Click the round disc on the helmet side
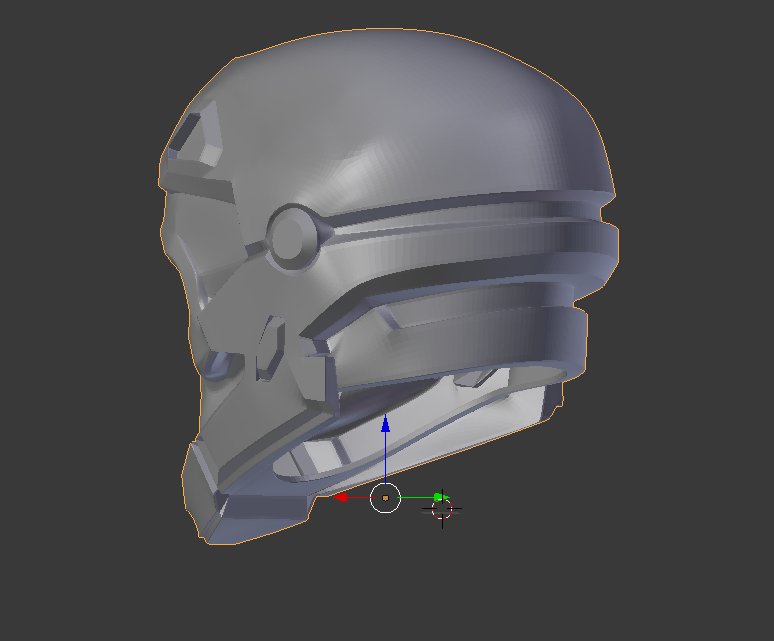 (x=294, y=237)
